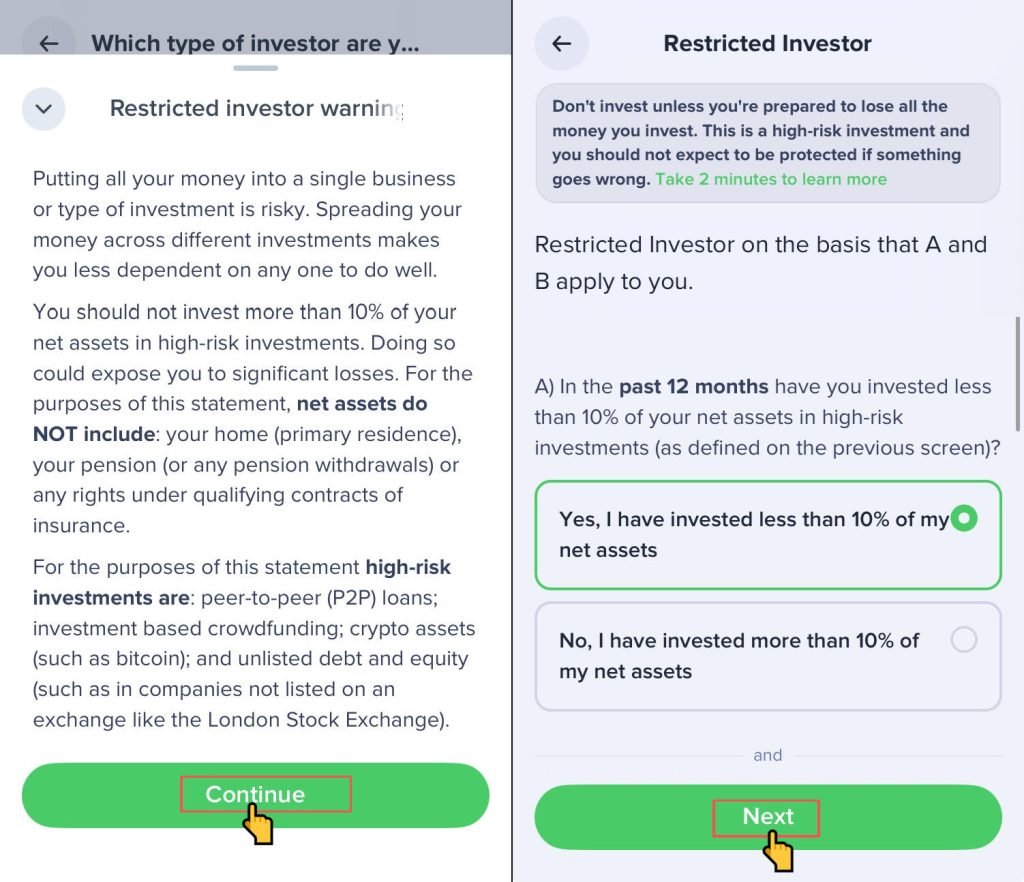Open the Take 2 minutes to learn more link
The height and width of the screenshot is (882, 1024).
coord(770,179)
